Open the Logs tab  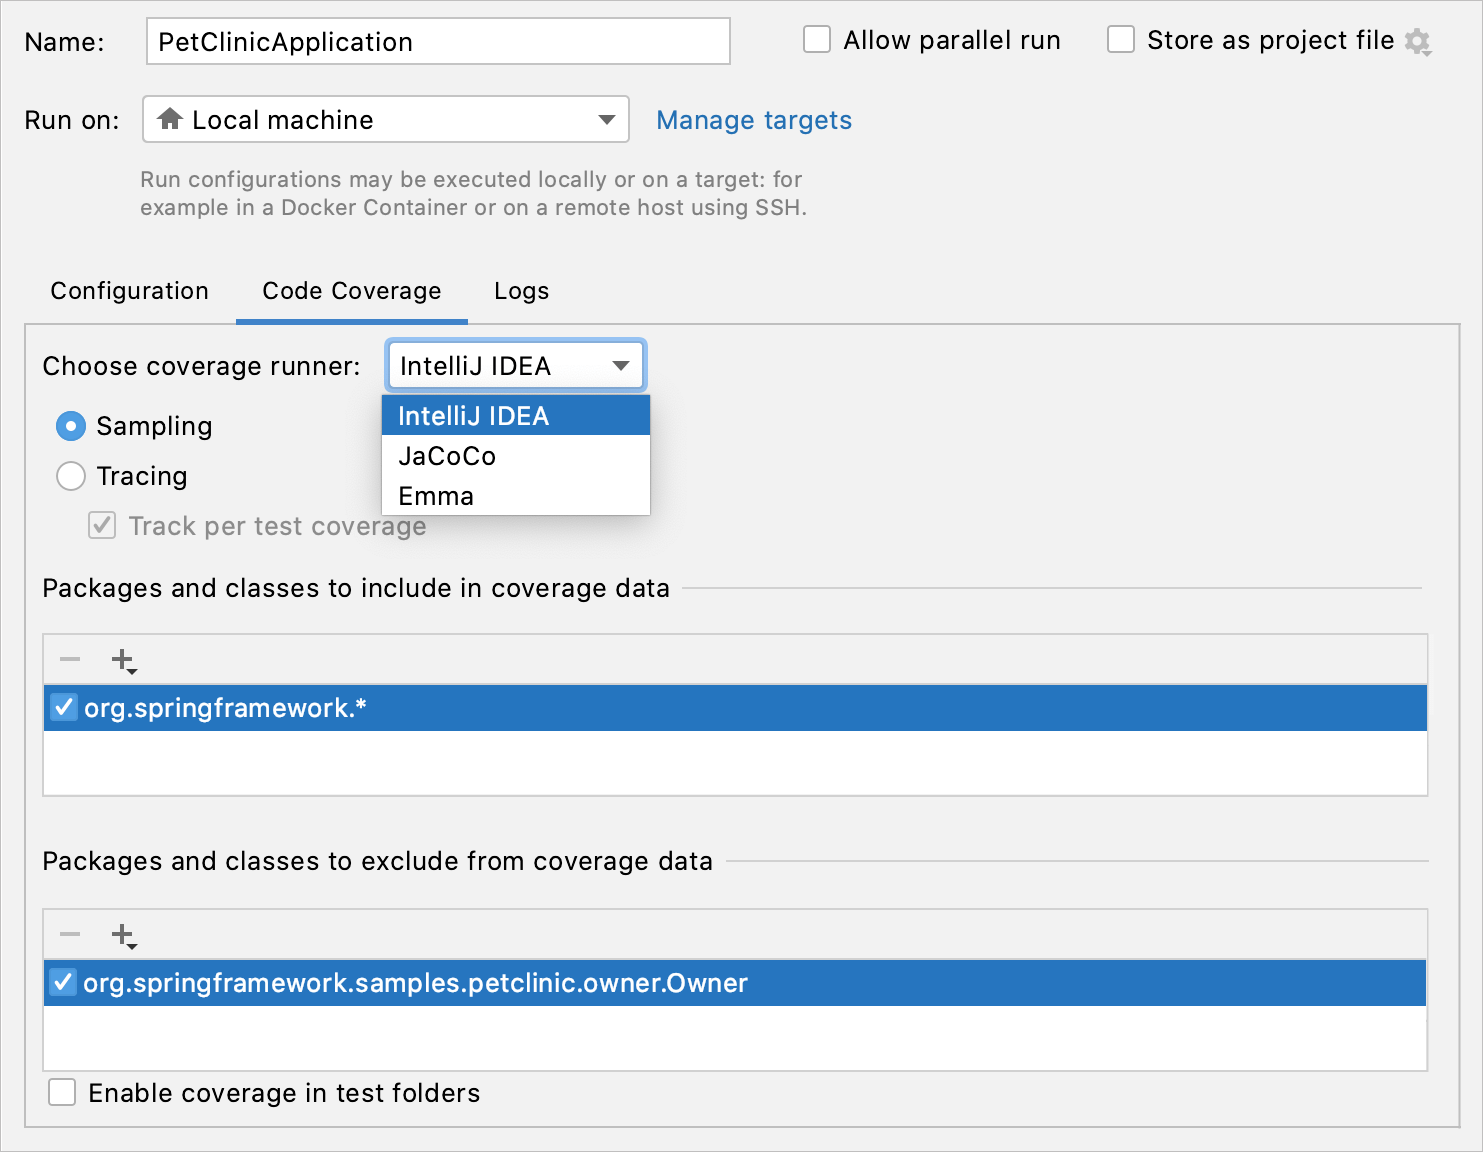tap(521, 291)
